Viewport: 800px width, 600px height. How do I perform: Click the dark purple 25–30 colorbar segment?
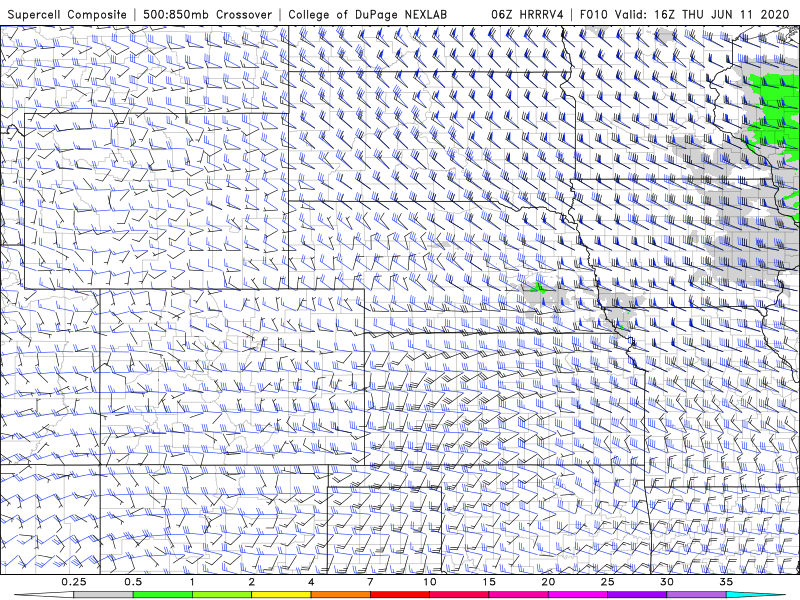(x=637, y=595)
